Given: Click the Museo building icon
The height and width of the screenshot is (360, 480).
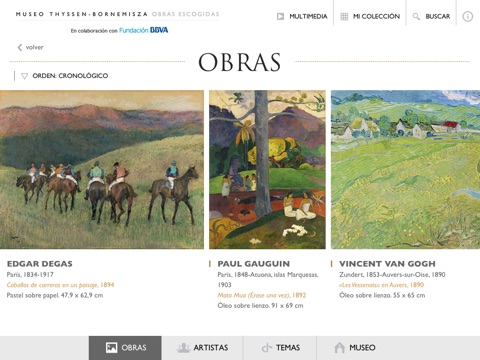Looking at the screenshot, I should click(340, 348).
